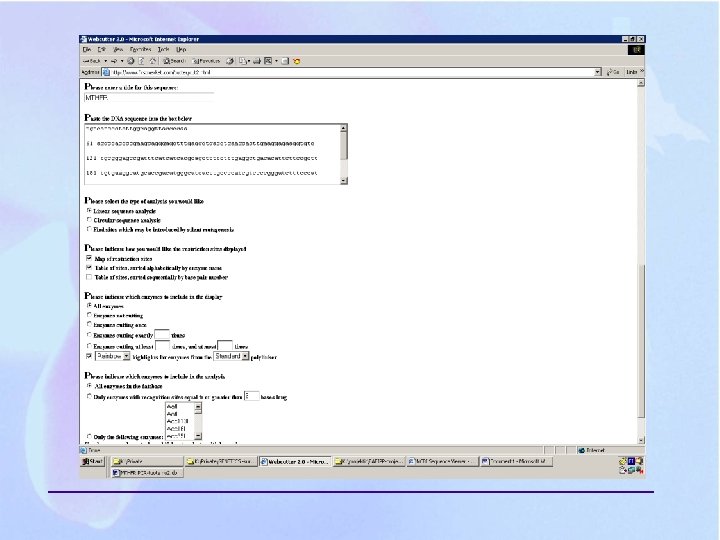This screenshot has height=540, width=720.
Task: Open the Edit icon dropdown arrow
Action: [276, 61]
